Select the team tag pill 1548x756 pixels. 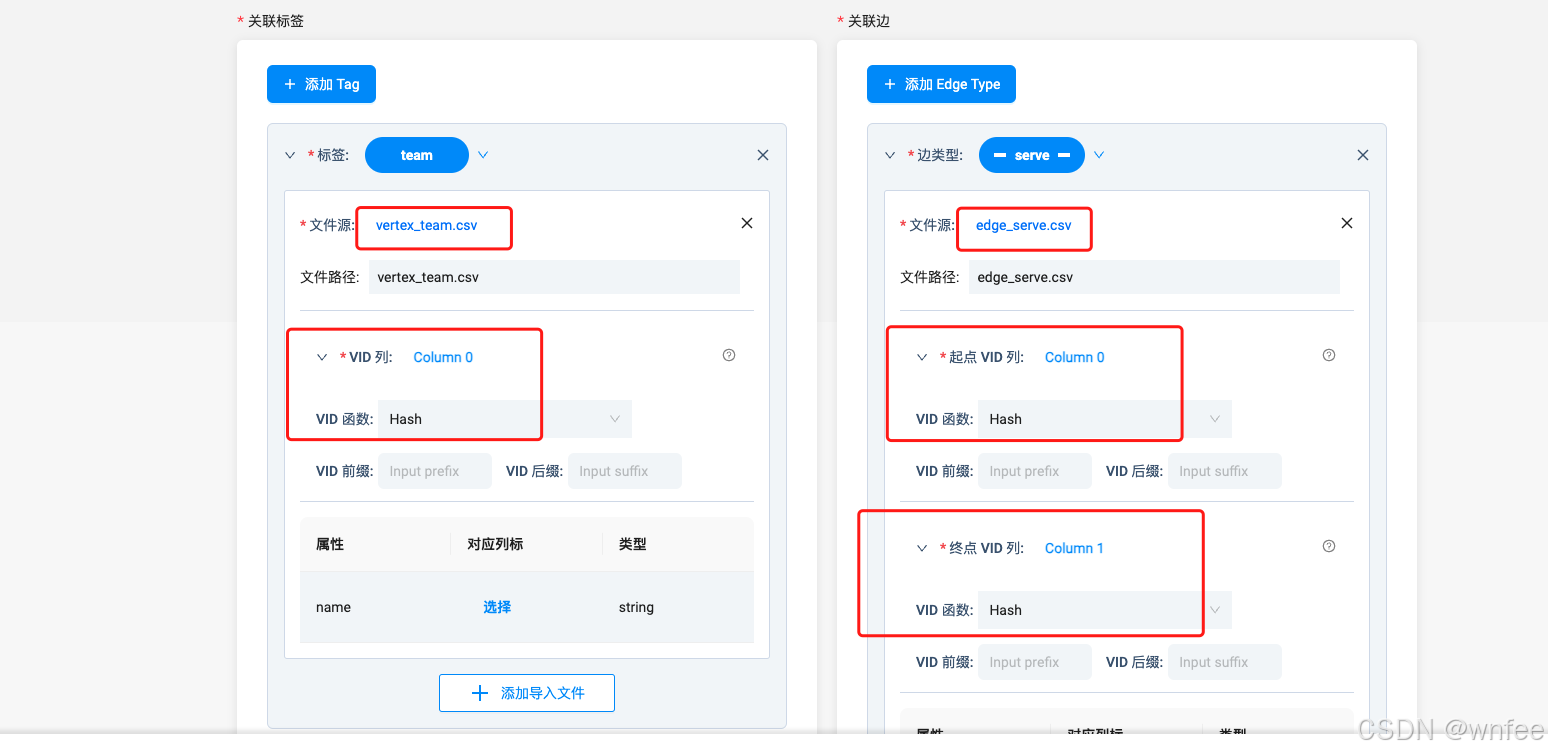click(x=417, y=155)
